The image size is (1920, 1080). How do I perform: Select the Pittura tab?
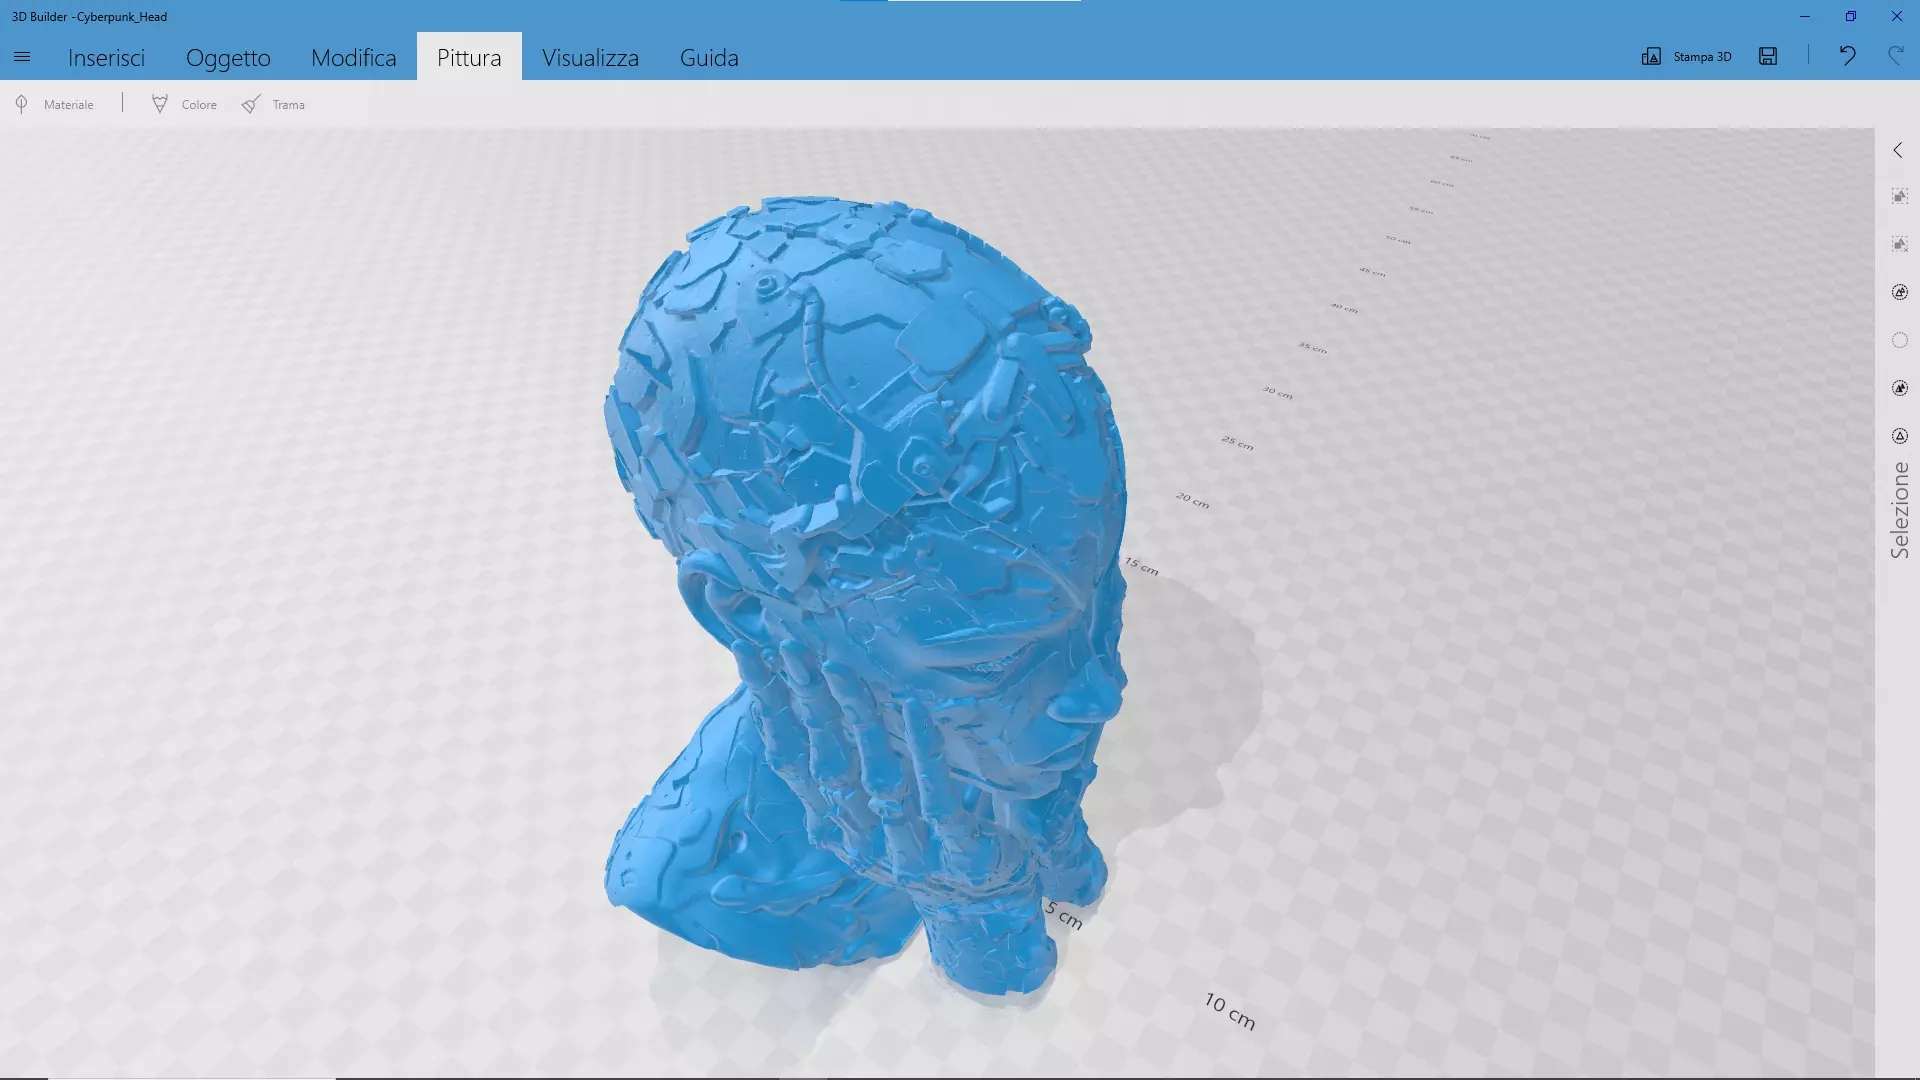(469, 57)
